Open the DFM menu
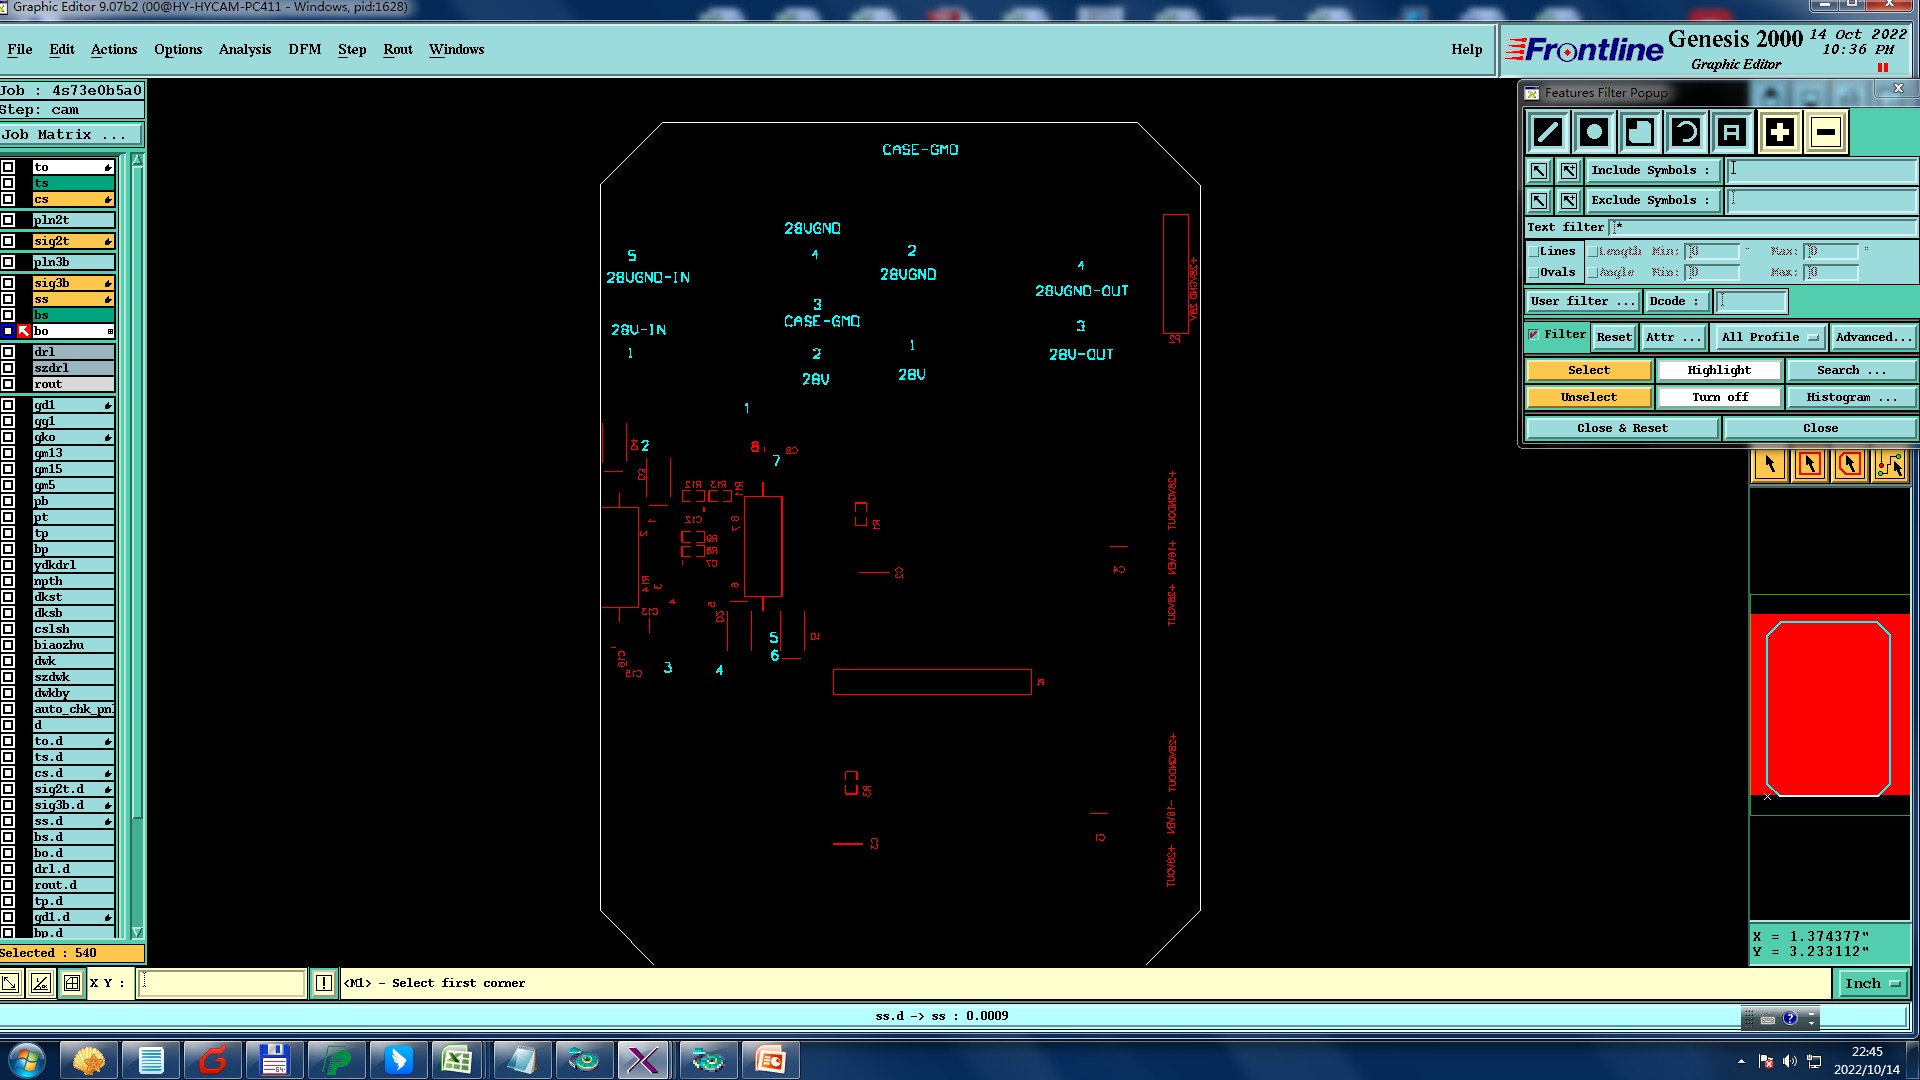Viewport: 1920px width, 1080px height. pyautogui.click(x=304, y=49)
